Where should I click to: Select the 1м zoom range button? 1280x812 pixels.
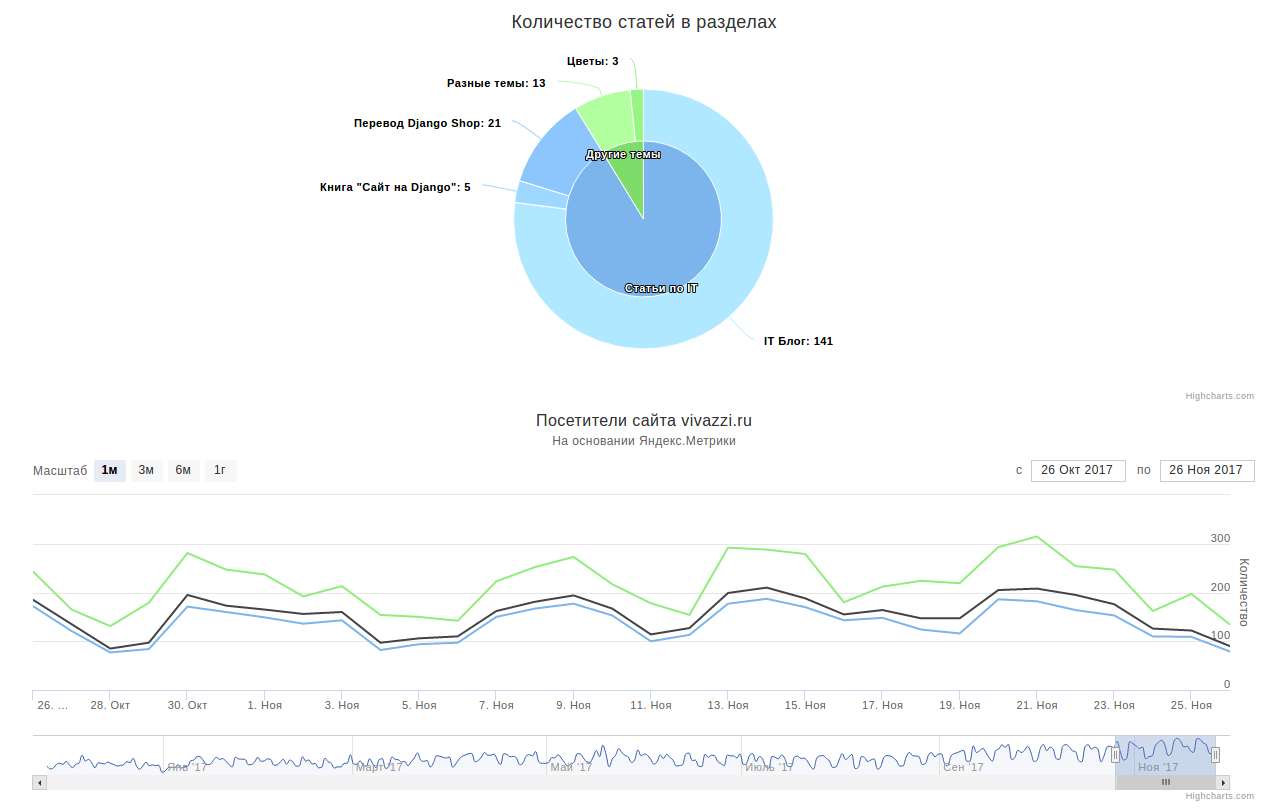pyautogui.click(x=110, y=470)
